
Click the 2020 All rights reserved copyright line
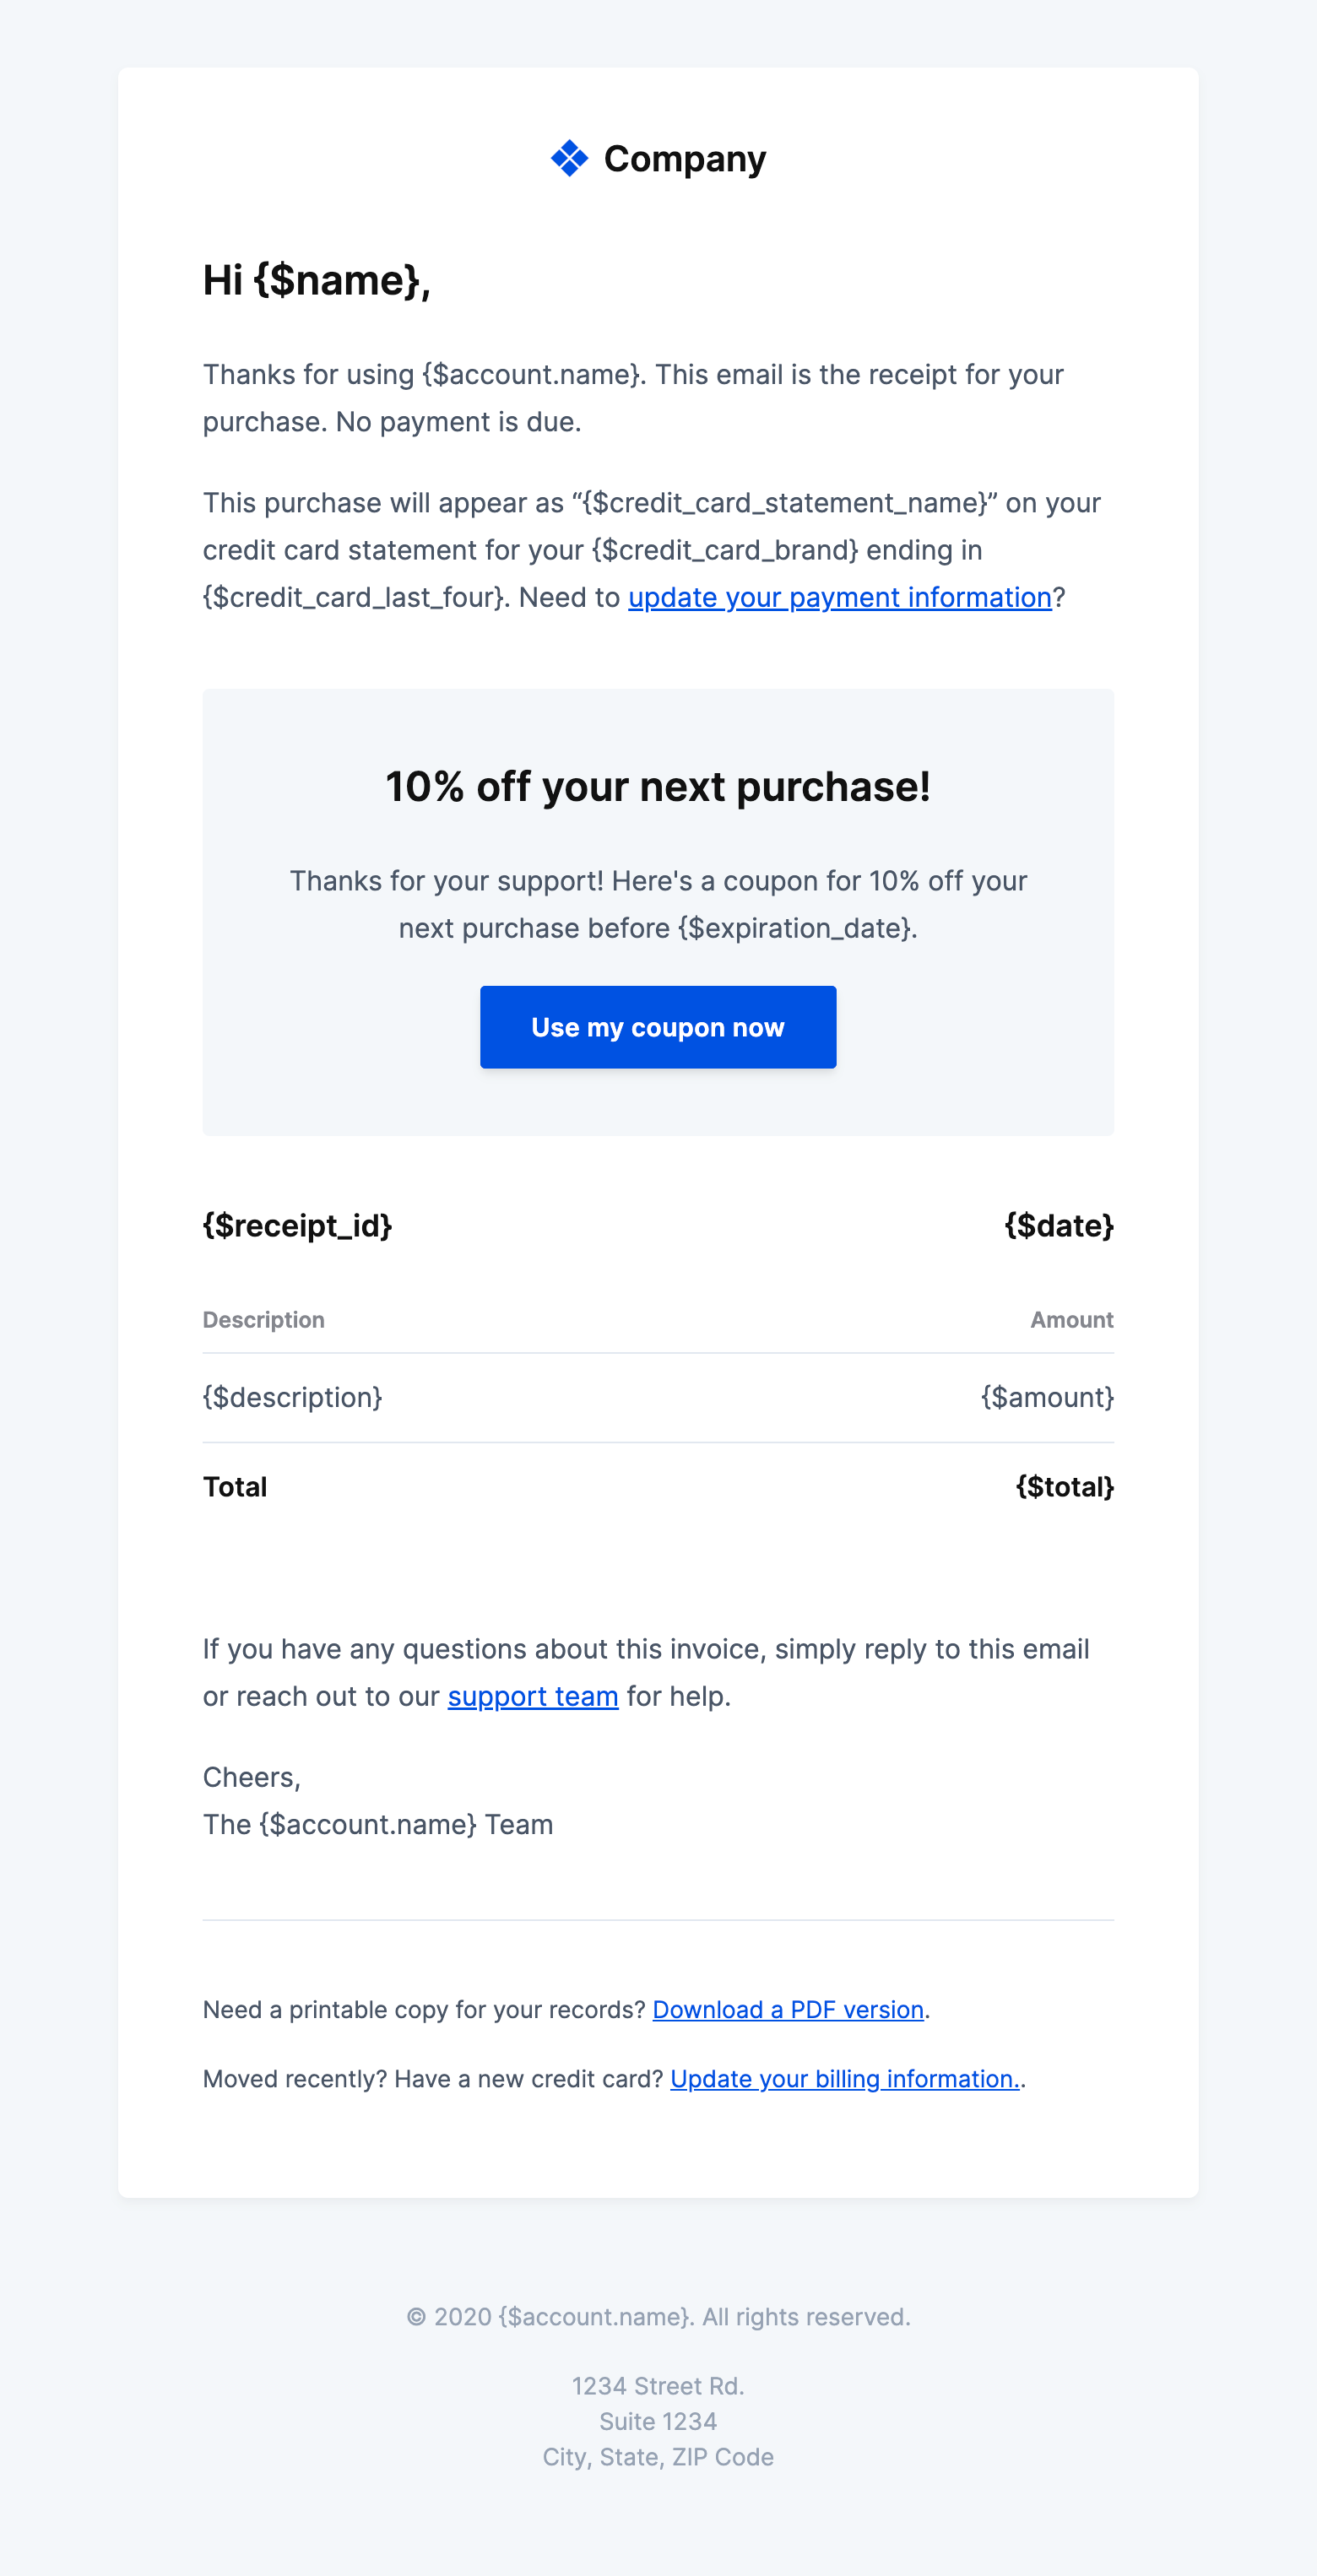click(x=658, y=2316)
